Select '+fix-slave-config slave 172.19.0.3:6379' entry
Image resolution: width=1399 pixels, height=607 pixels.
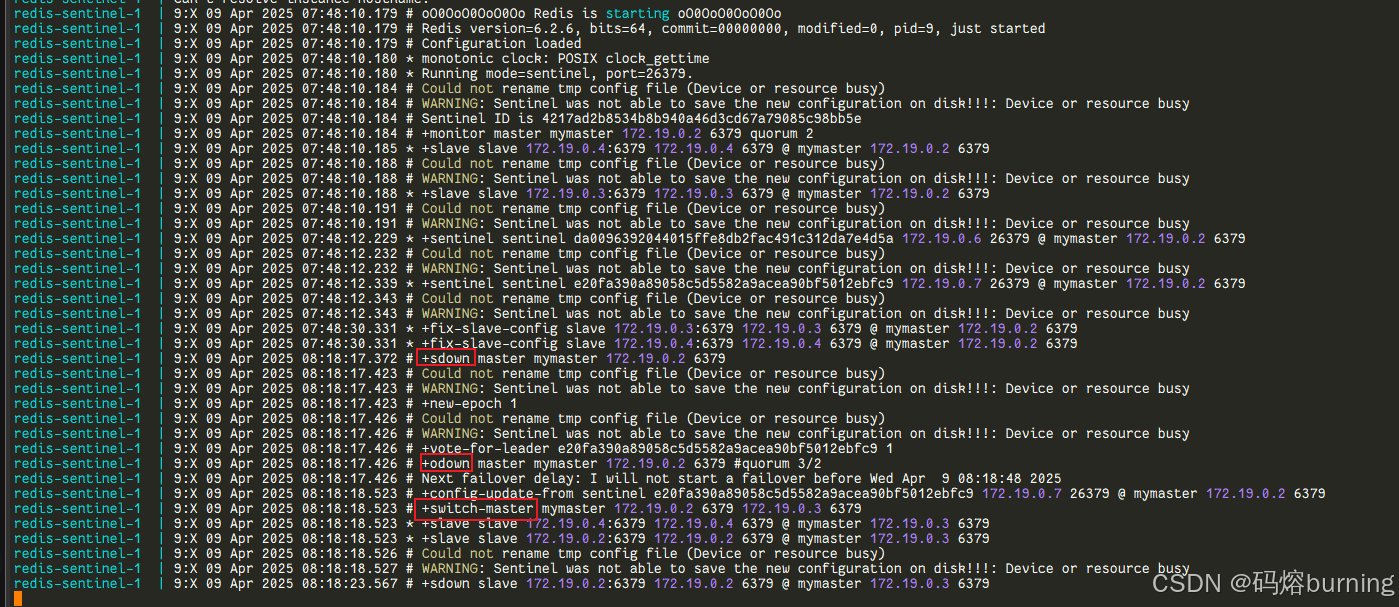click(749, 329)
